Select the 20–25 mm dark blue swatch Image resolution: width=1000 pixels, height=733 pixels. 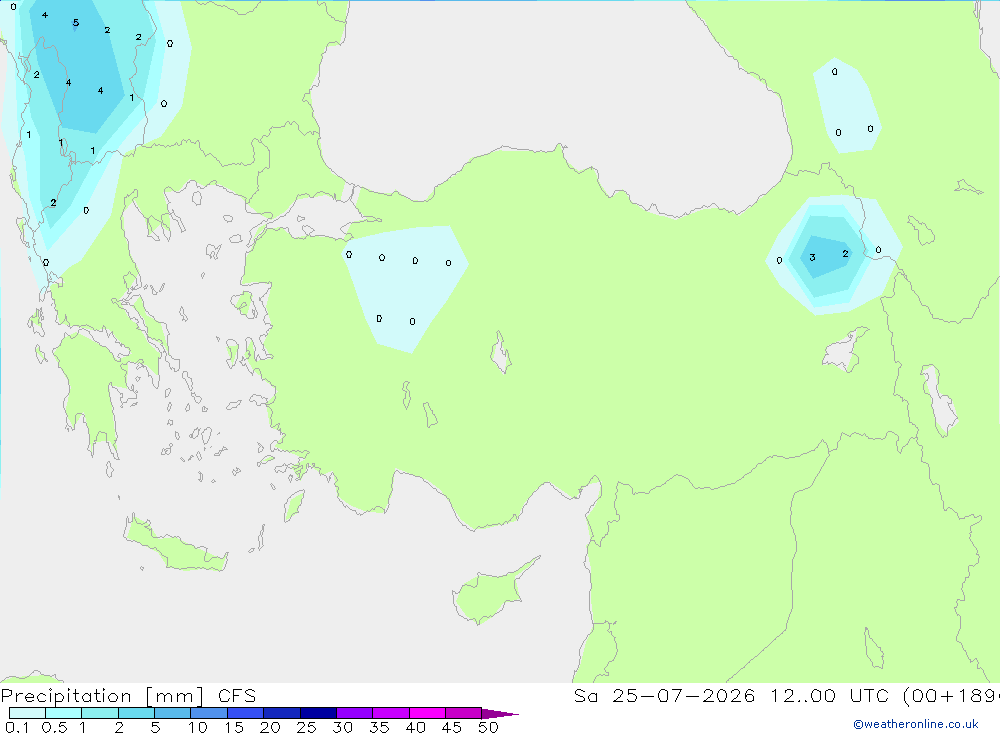pos(281,713)
